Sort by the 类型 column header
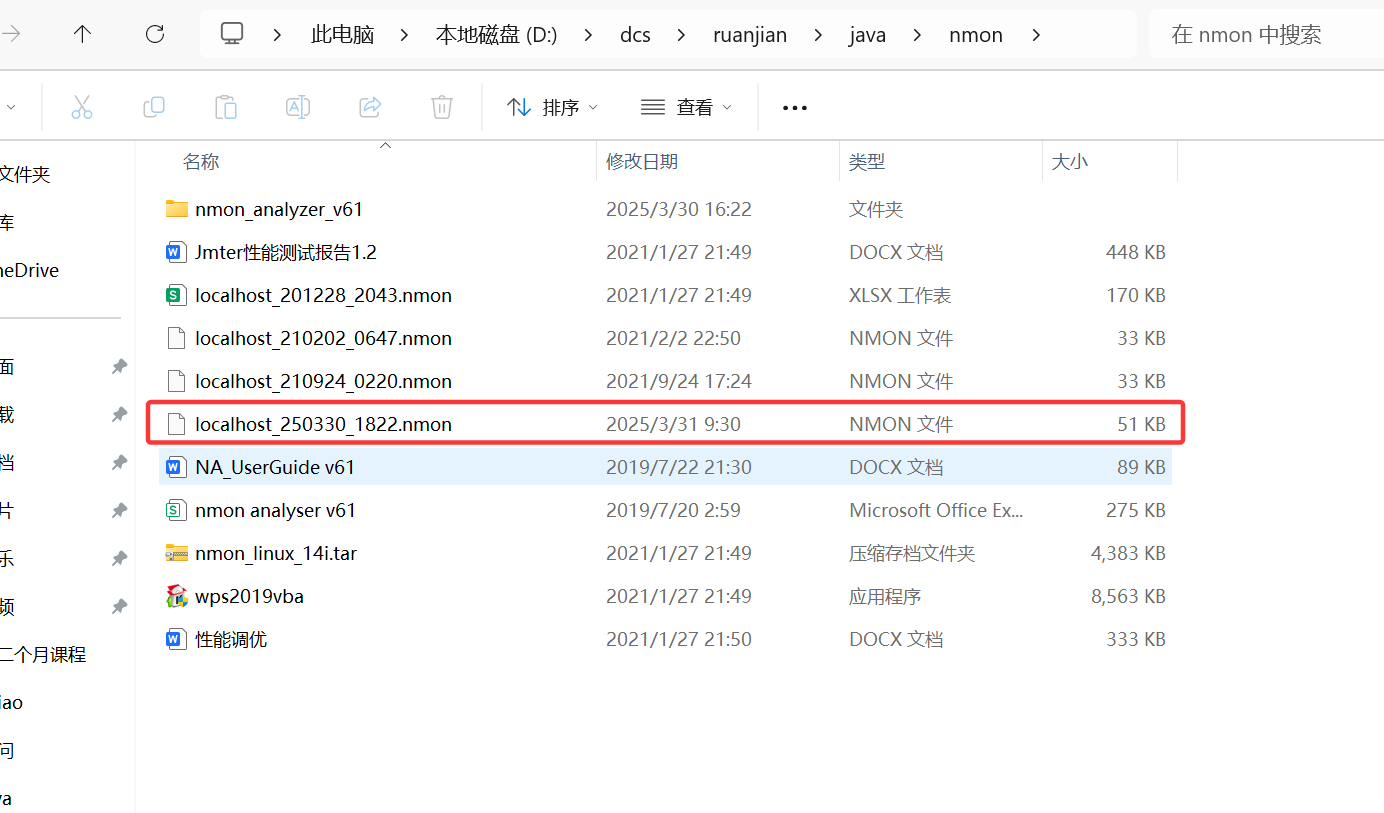The height and width of the screenshot is (813, 1384). click(867, 161)
